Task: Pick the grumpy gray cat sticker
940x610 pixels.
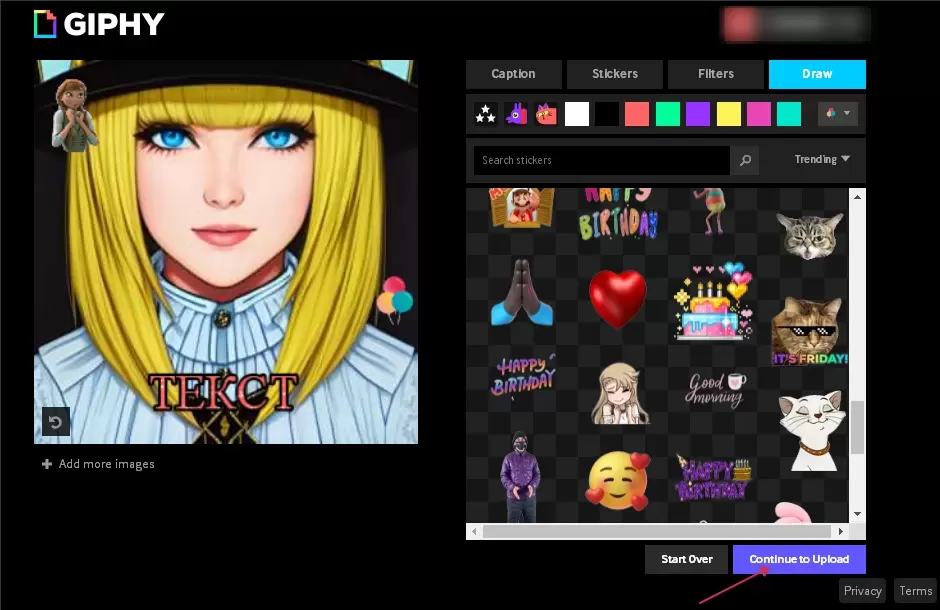Action: 810,235
